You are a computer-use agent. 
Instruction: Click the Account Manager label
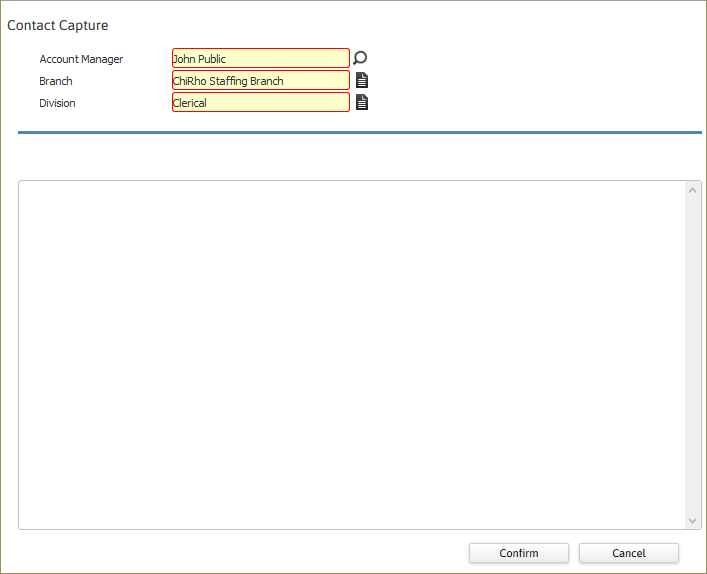[x=81, y=59]
